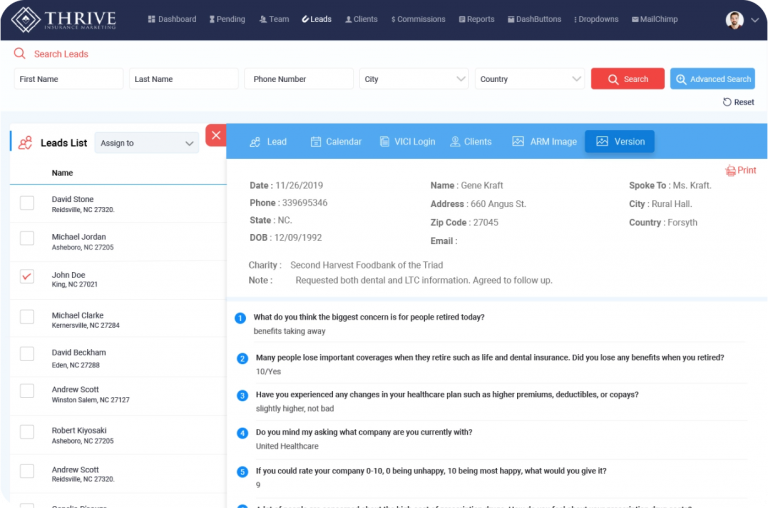This screenshot has height=508, width=768.
Task: Click the question number 4 badge
Action: pyautogui.click(x=242, y=433)
